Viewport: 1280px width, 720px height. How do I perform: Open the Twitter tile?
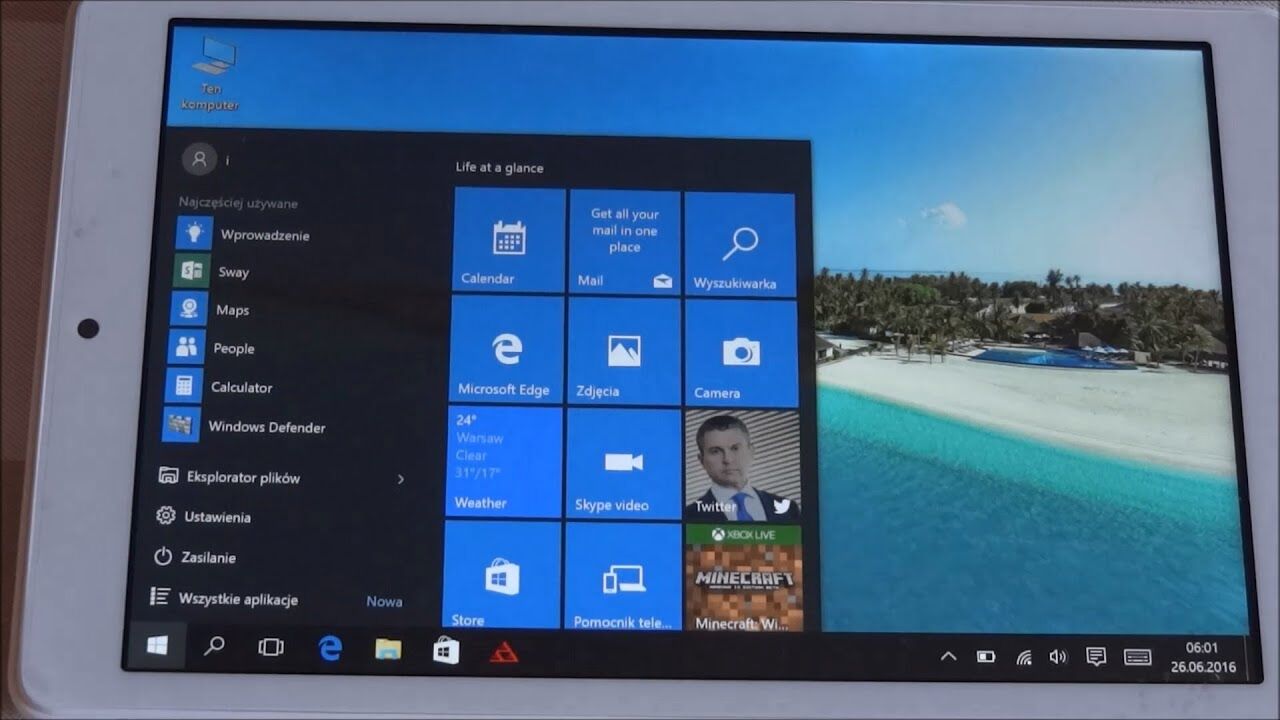tap(742, 465)
